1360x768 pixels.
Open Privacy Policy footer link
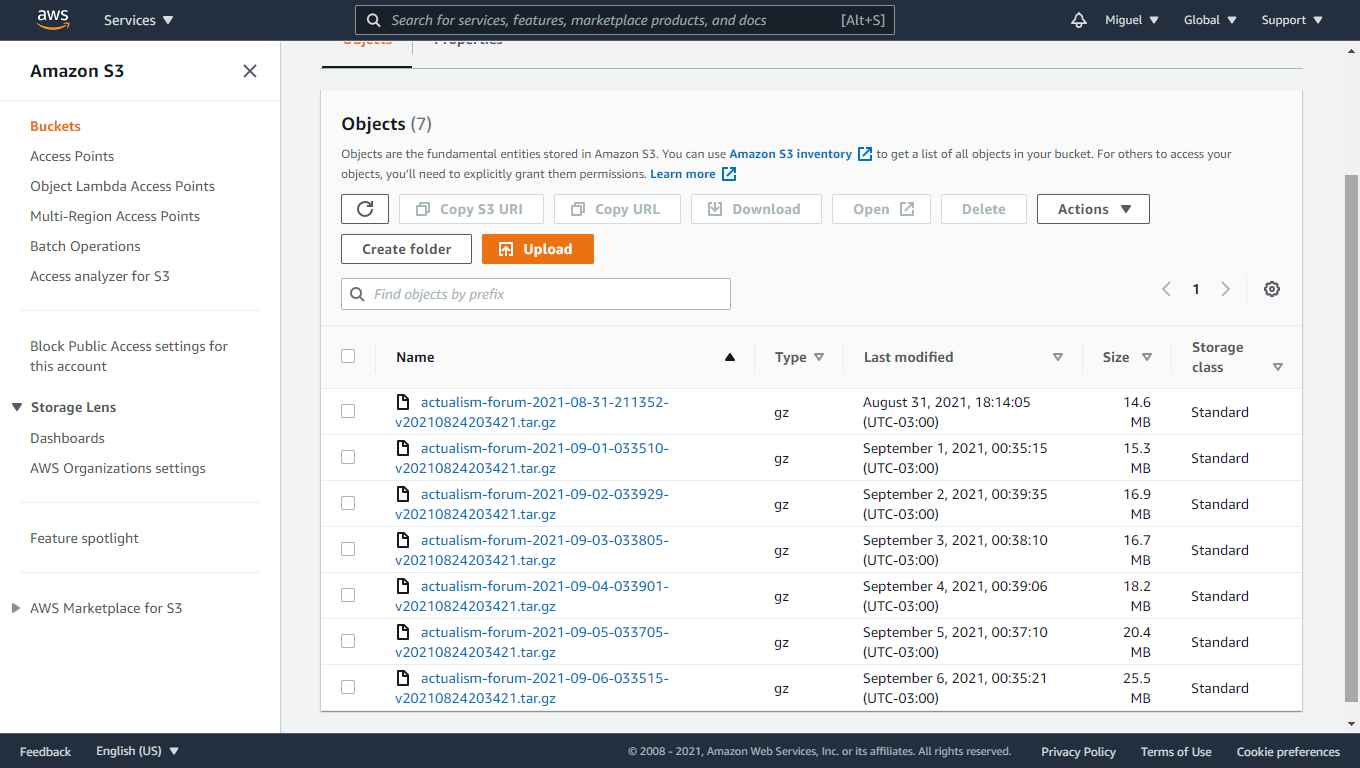[1078, 752]
